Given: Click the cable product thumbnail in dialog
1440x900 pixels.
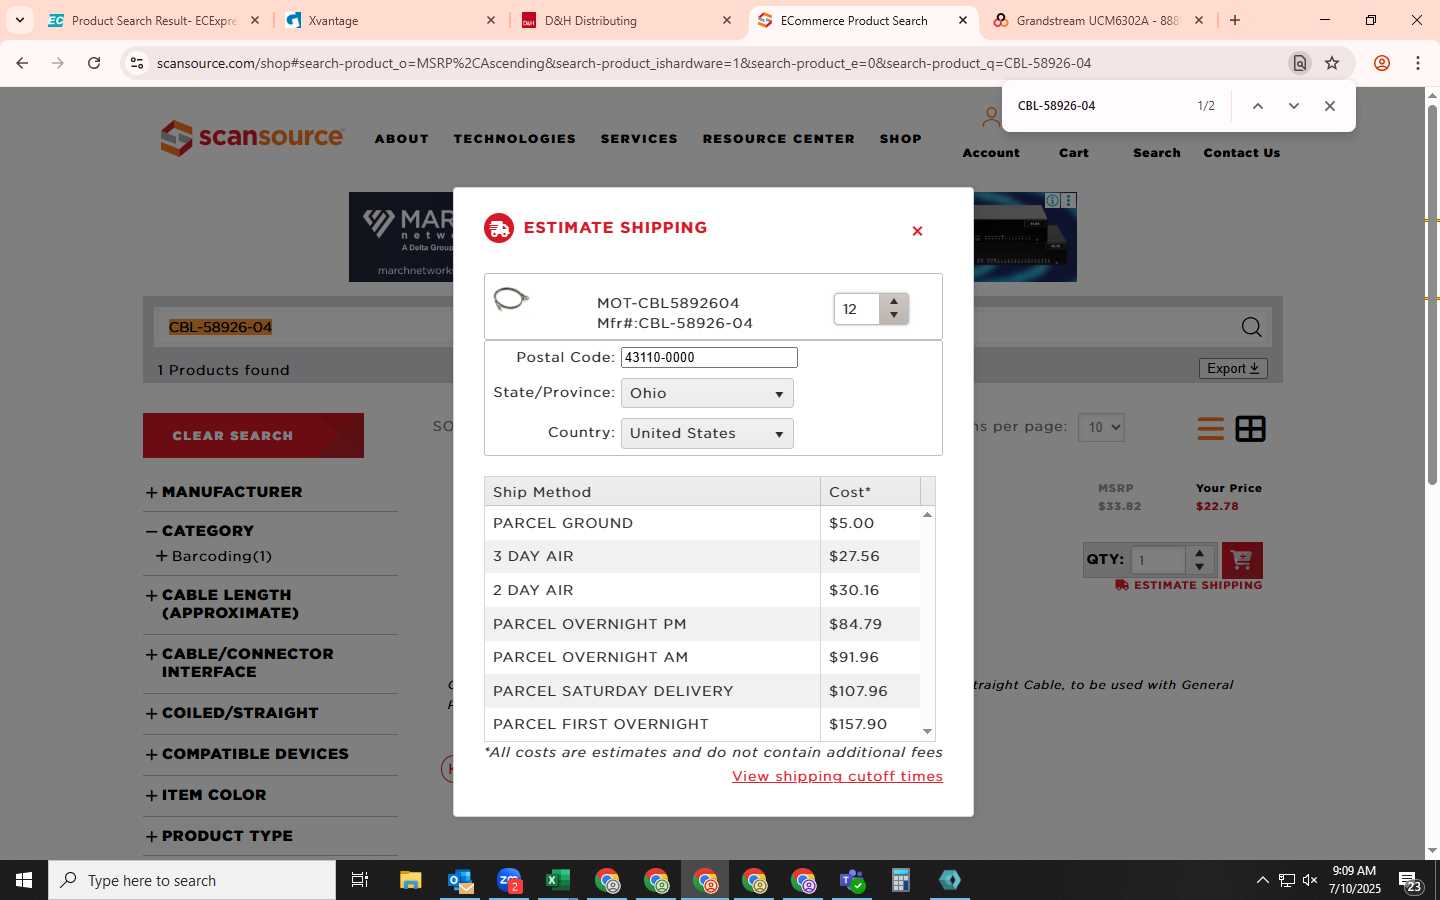Looking at the screenshot, I should point(511,298).
